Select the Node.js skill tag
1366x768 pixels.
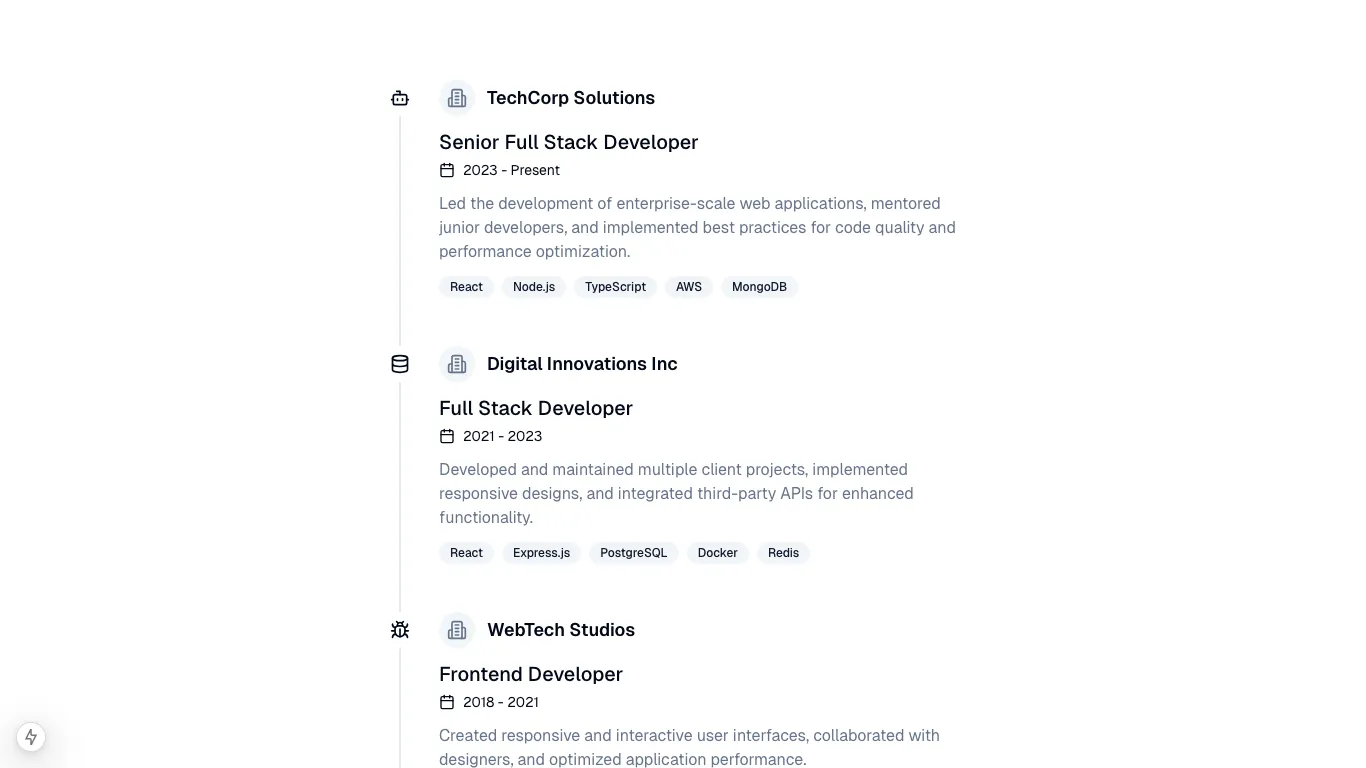pyautogui.click(x=534, y=287)
